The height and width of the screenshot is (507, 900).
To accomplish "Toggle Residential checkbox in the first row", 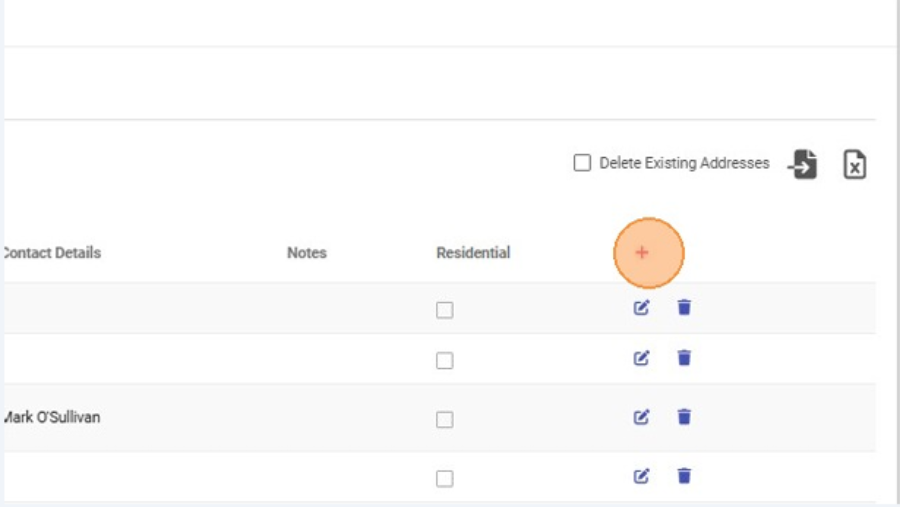I will tap(445, 310).
